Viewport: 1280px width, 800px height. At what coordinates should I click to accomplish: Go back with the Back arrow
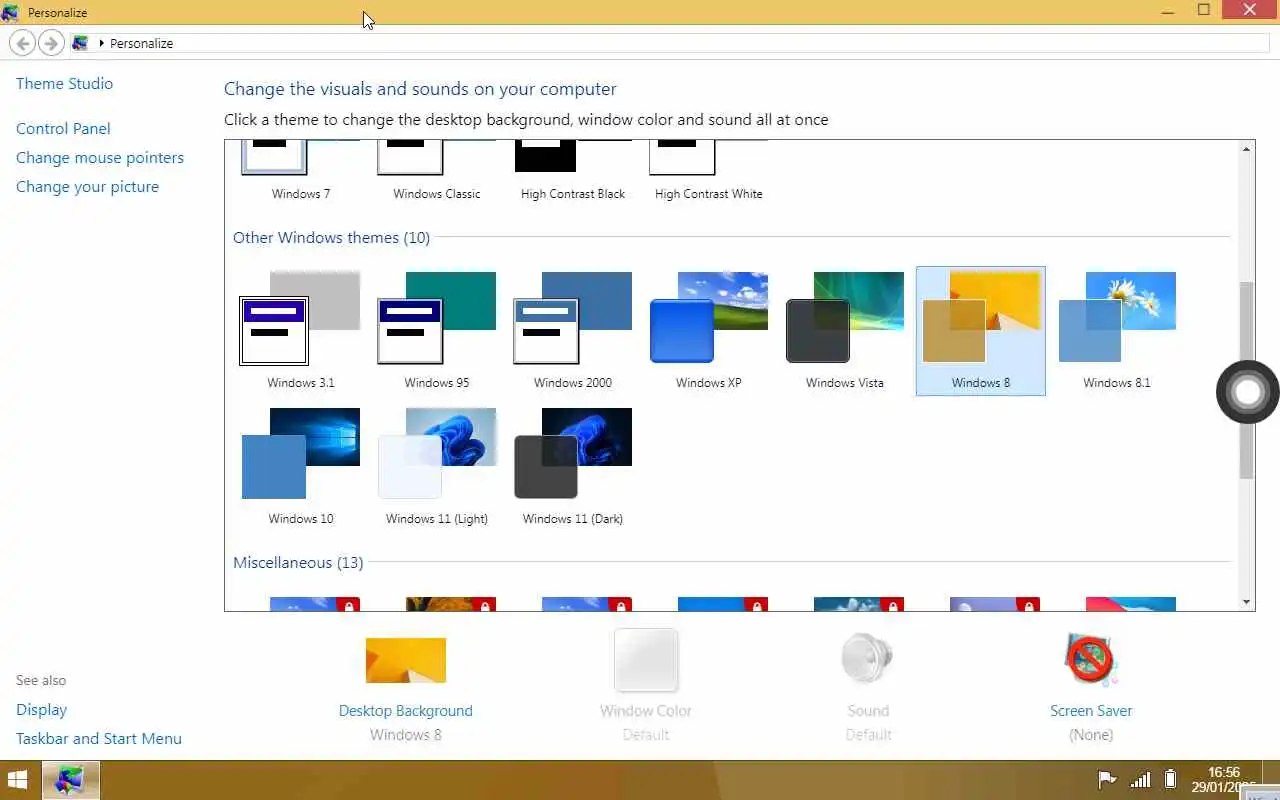coord(22,43)
